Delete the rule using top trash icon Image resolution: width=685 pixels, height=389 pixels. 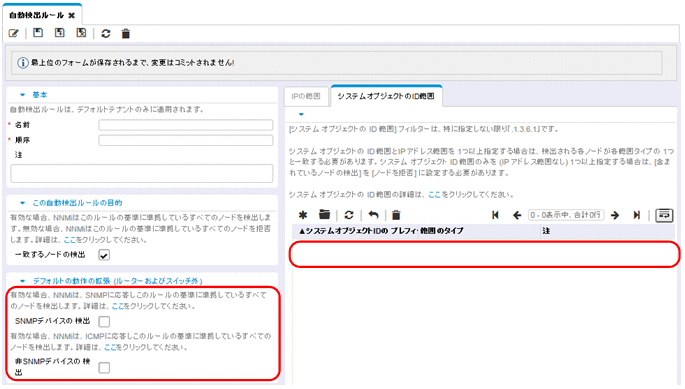pyautogui.click(x=126, y=33)
